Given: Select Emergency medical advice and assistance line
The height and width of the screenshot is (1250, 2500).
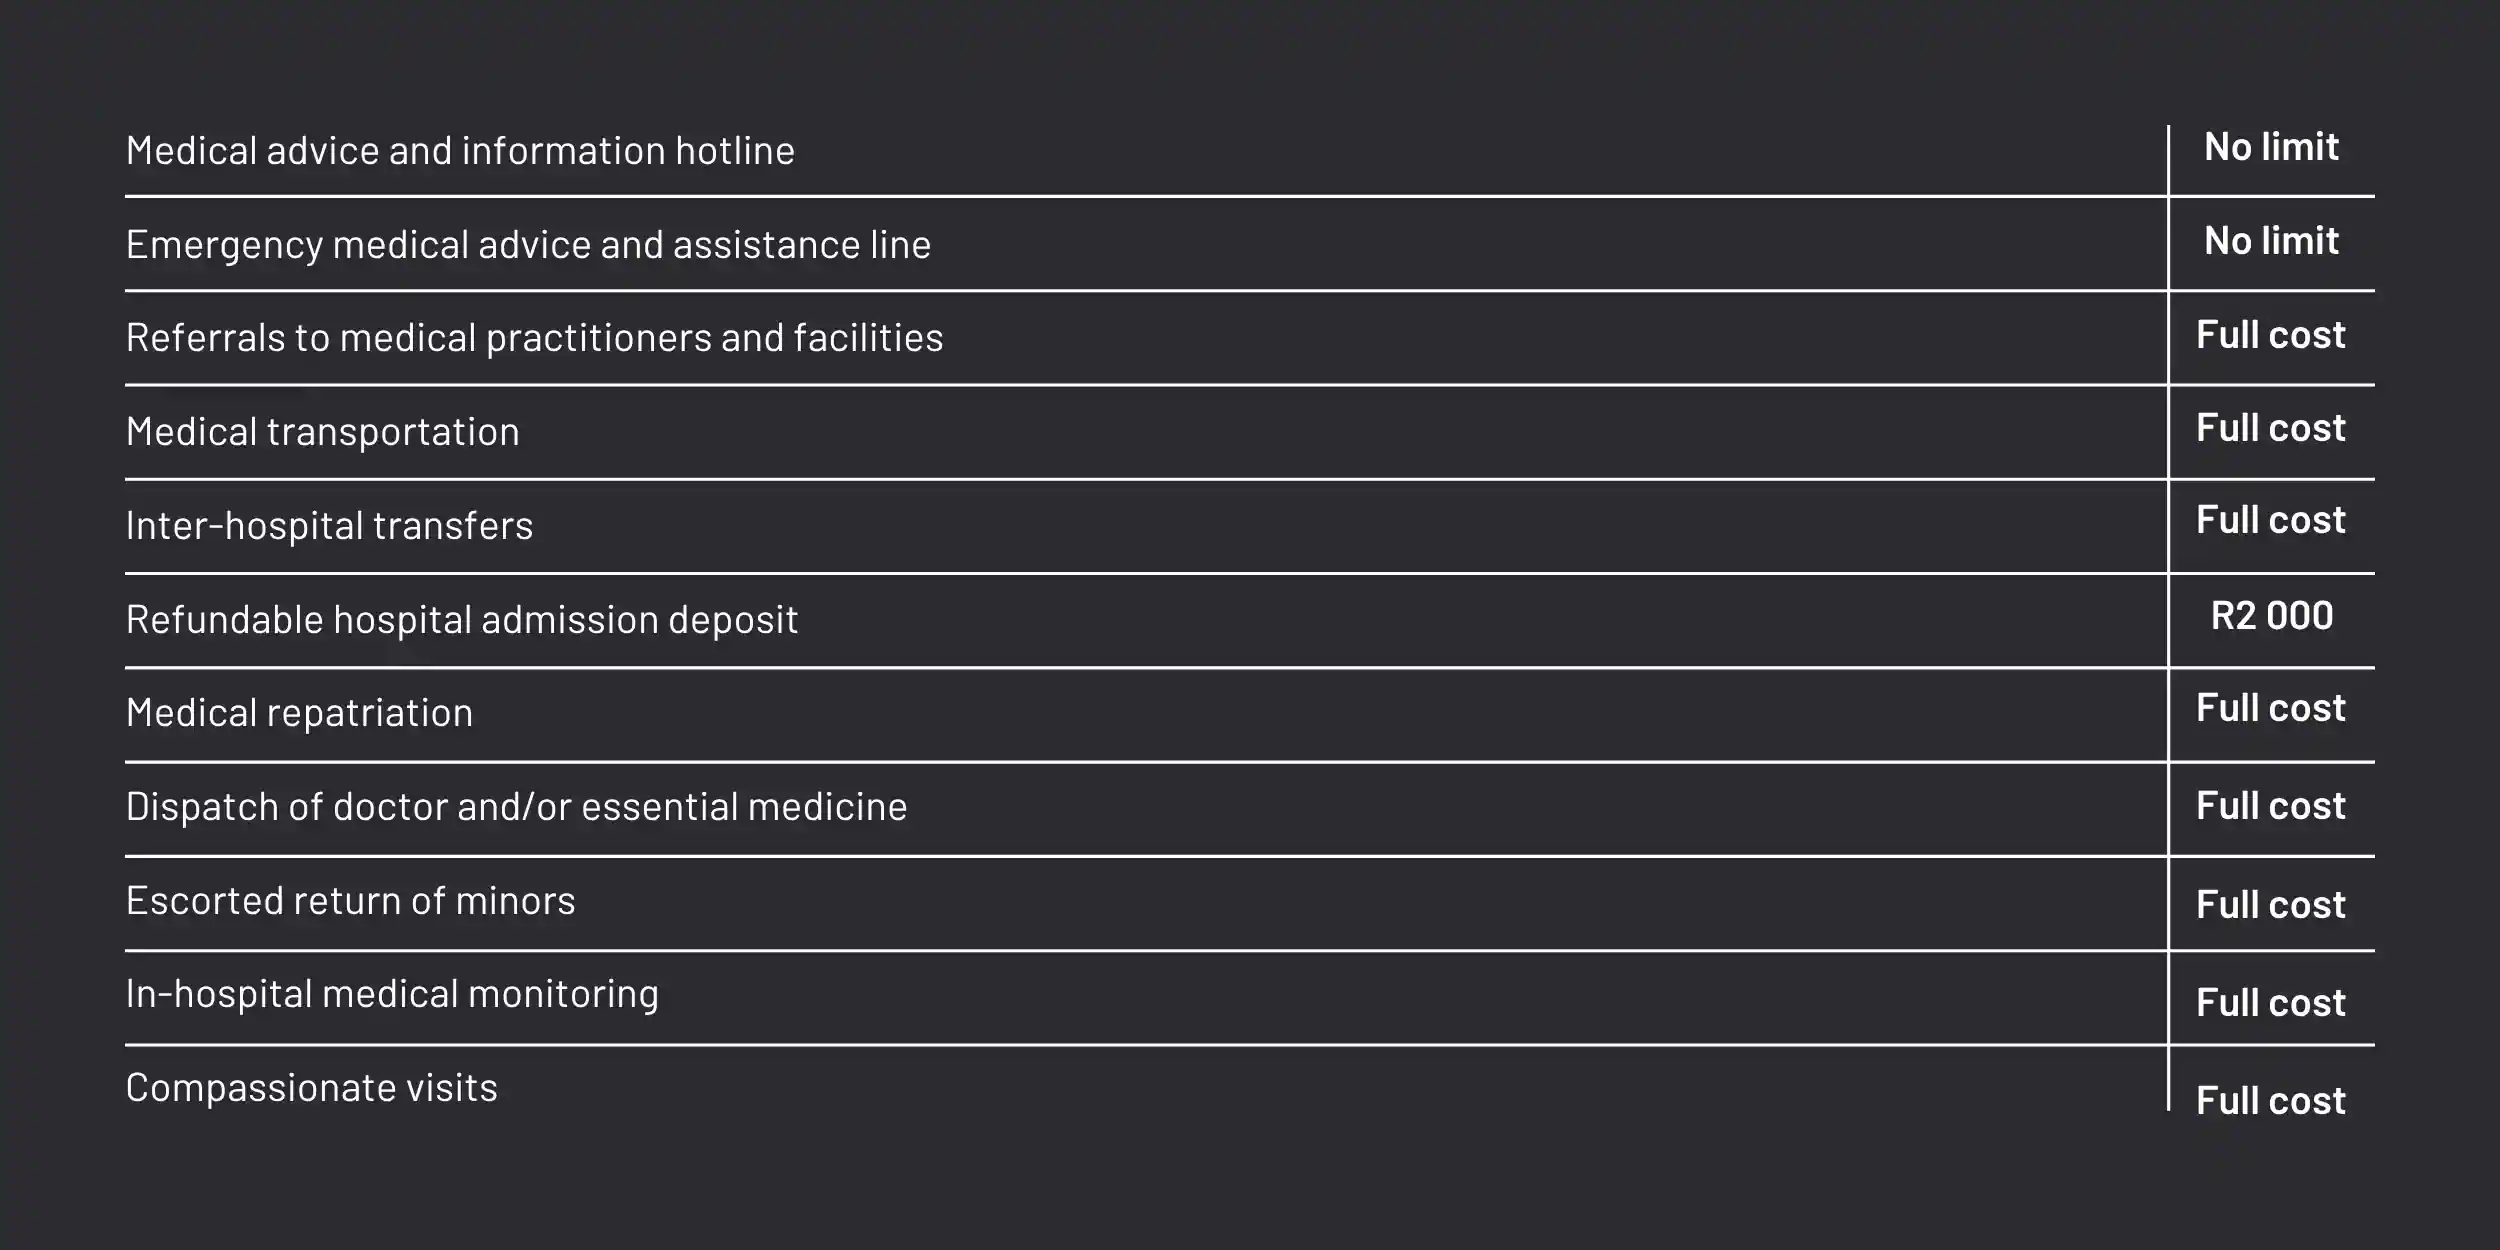Looking at the screenshot, I should pyautogui.click(x=528, y=245).
